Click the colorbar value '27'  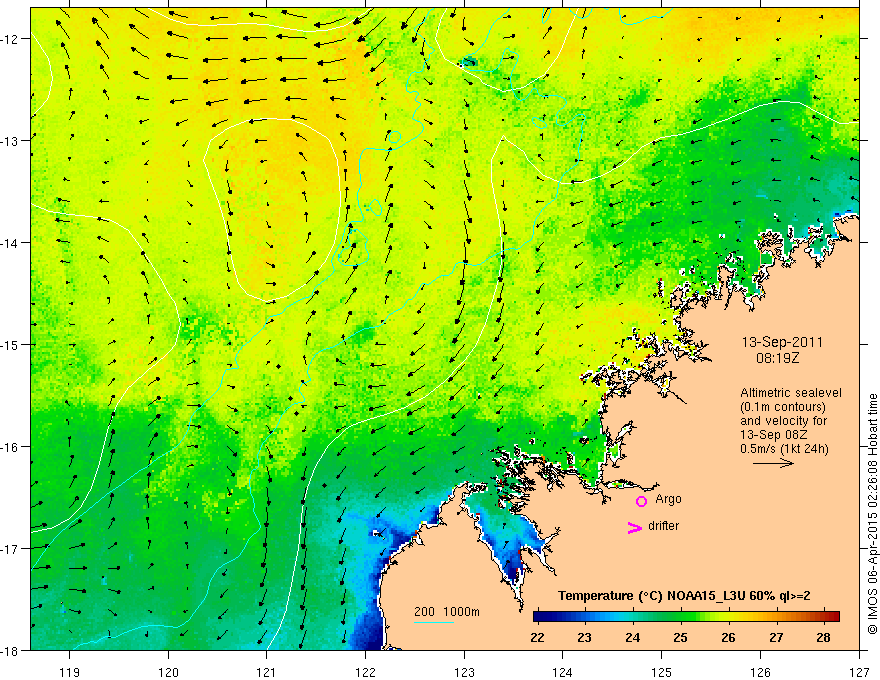point(776,637)
